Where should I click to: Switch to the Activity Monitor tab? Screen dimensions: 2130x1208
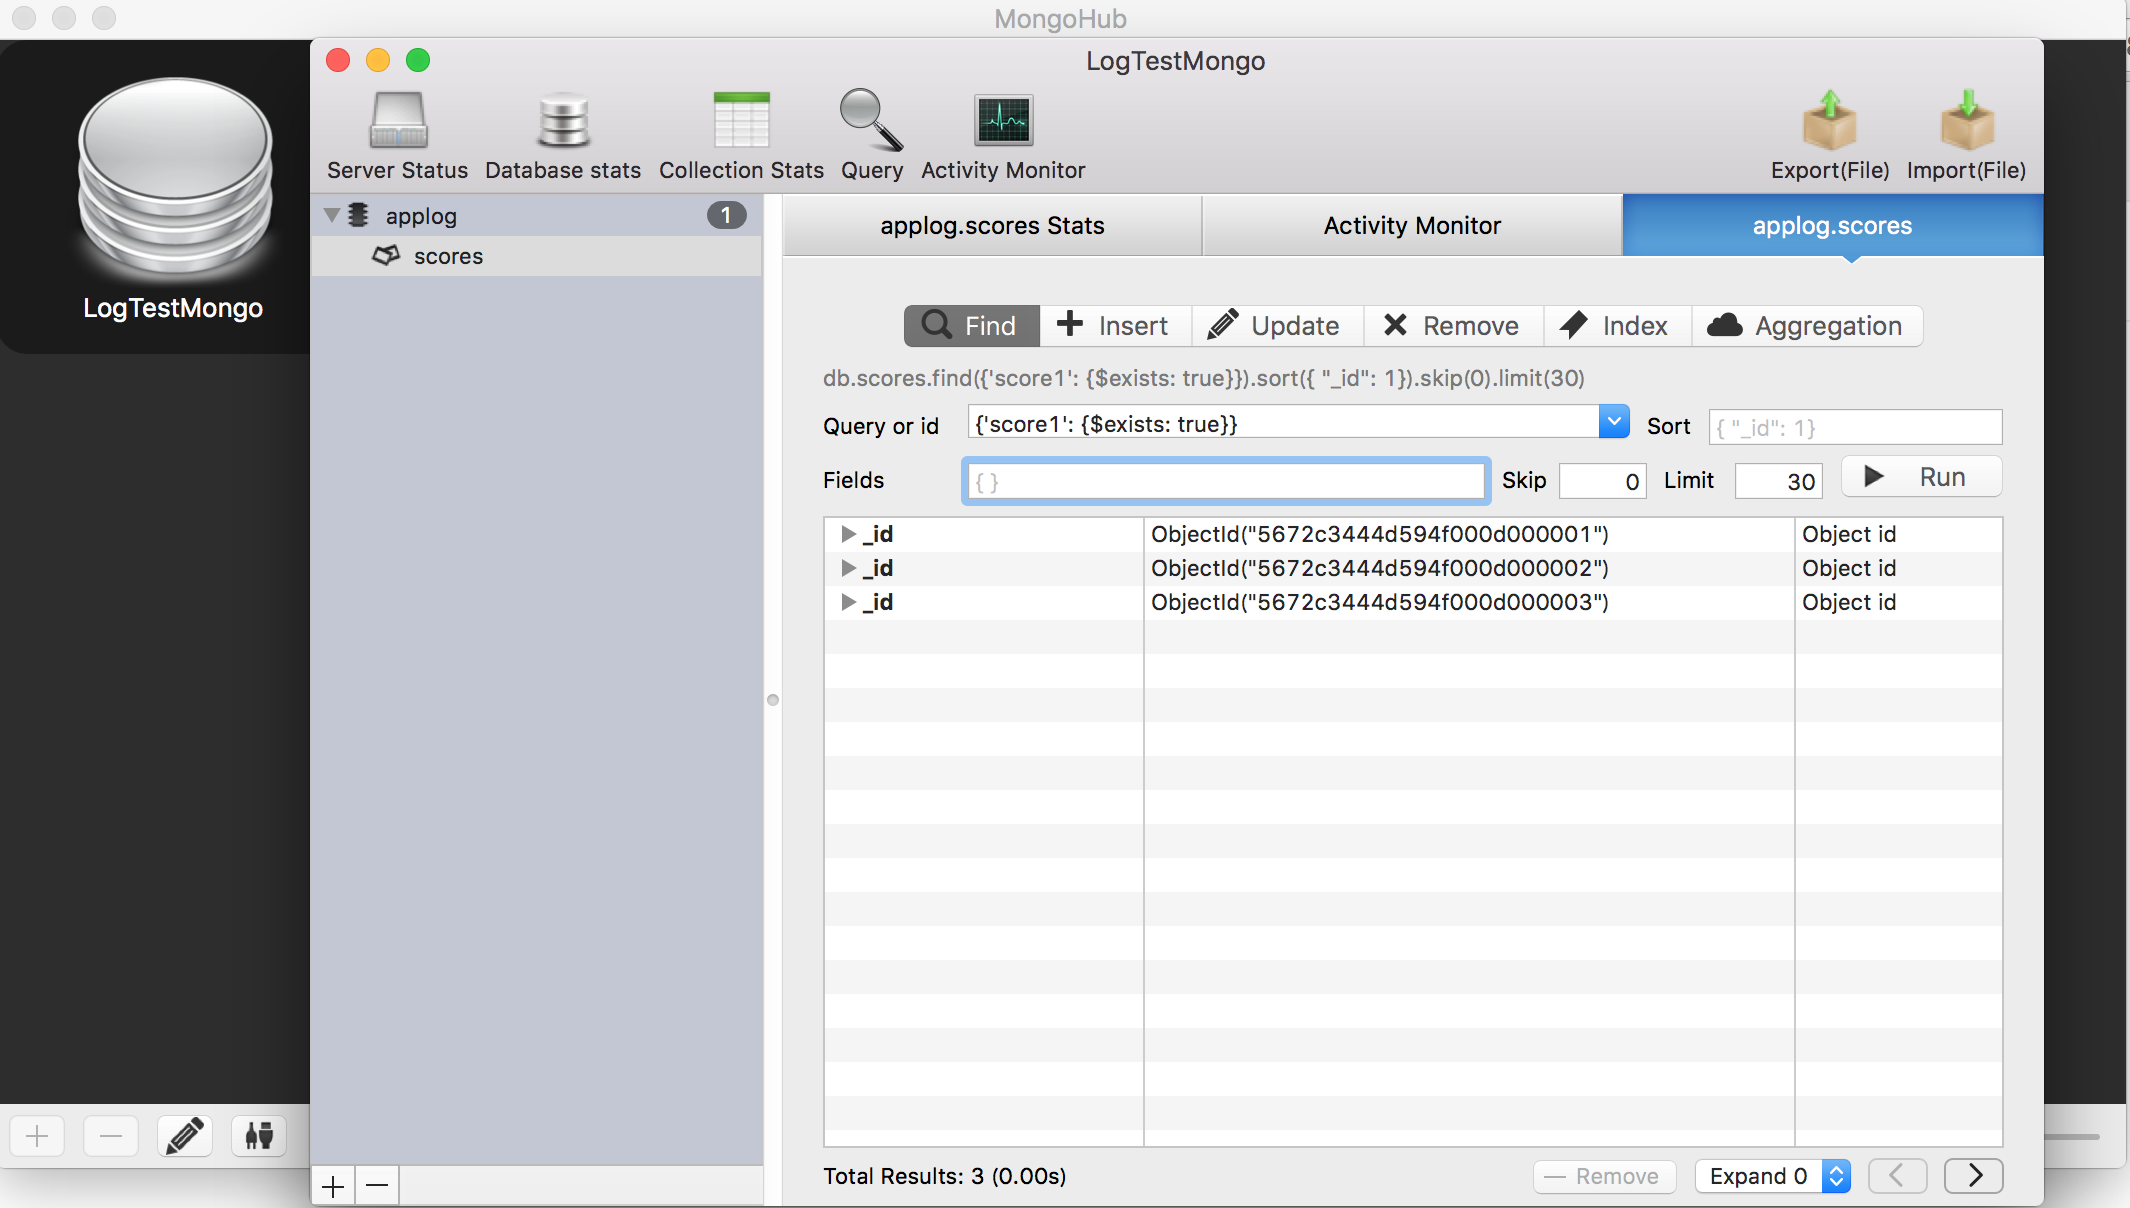pos(1412,225)
